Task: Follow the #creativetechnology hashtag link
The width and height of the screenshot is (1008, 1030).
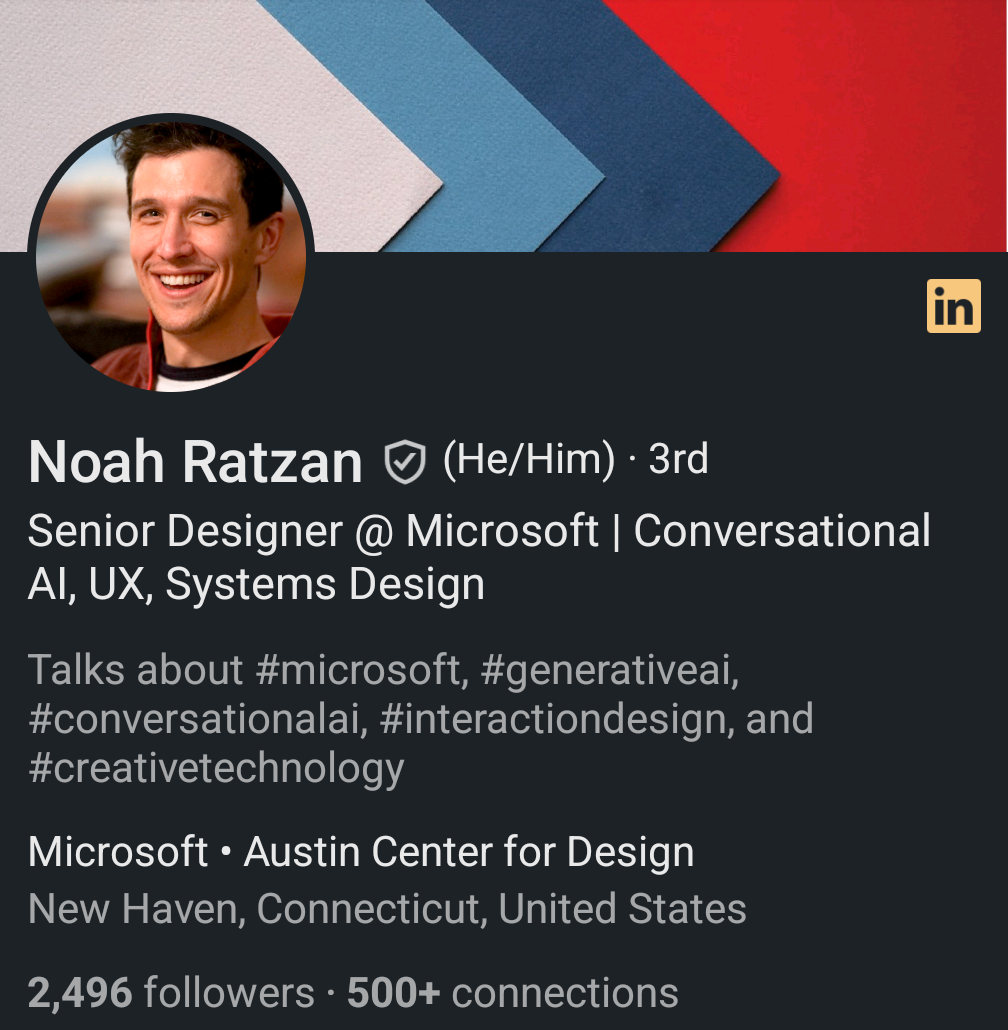Action: click(x=216, y=768)
